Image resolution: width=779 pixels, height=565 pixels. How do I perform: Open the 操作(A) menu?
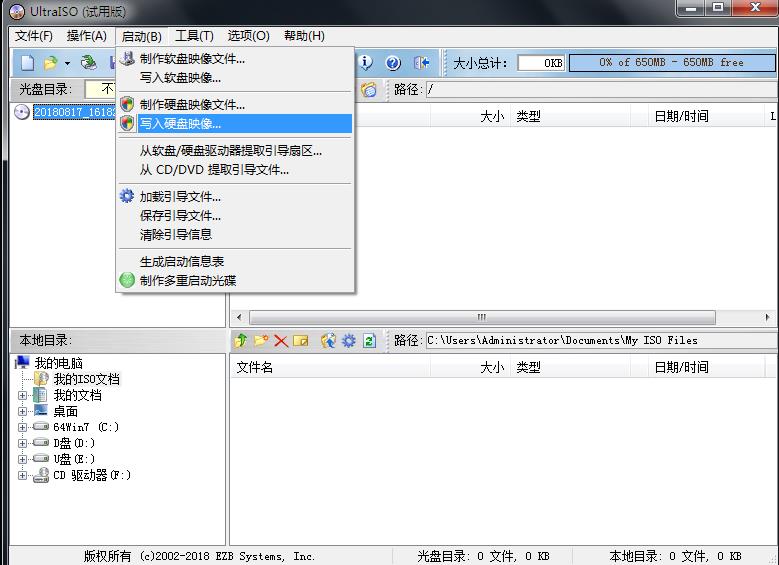tap(86, 36)
